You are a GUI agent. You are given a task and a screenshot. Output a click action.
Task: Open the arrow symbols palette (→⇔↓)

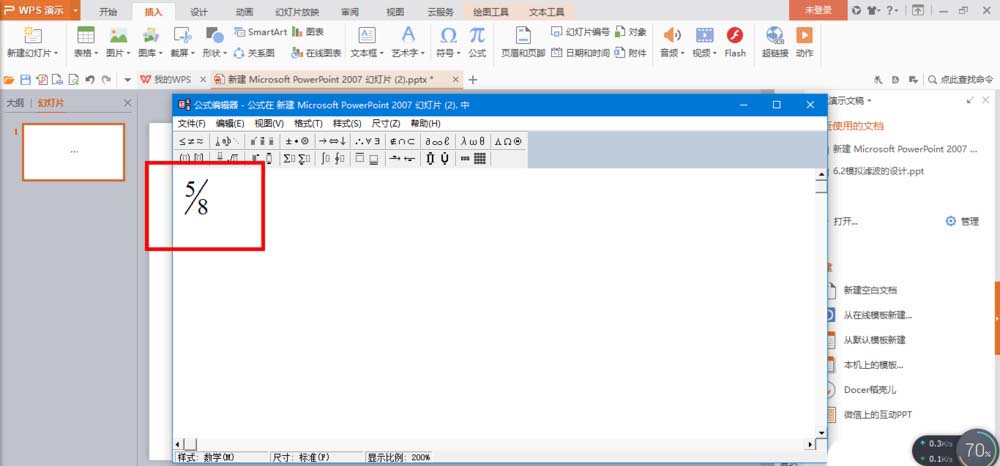[x=333, y=142]
